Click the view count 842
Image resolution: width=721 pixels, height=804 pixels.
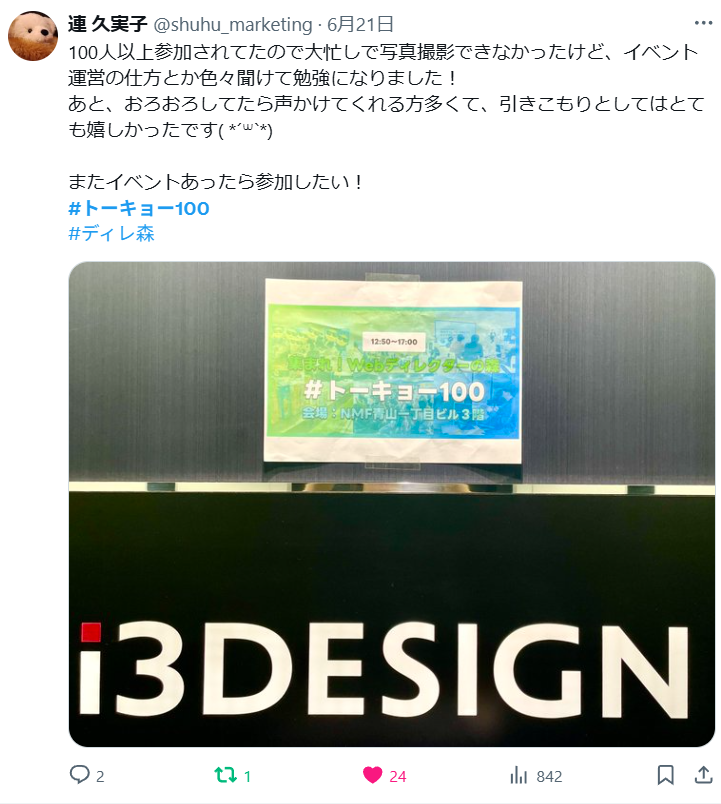pos(549,776)
